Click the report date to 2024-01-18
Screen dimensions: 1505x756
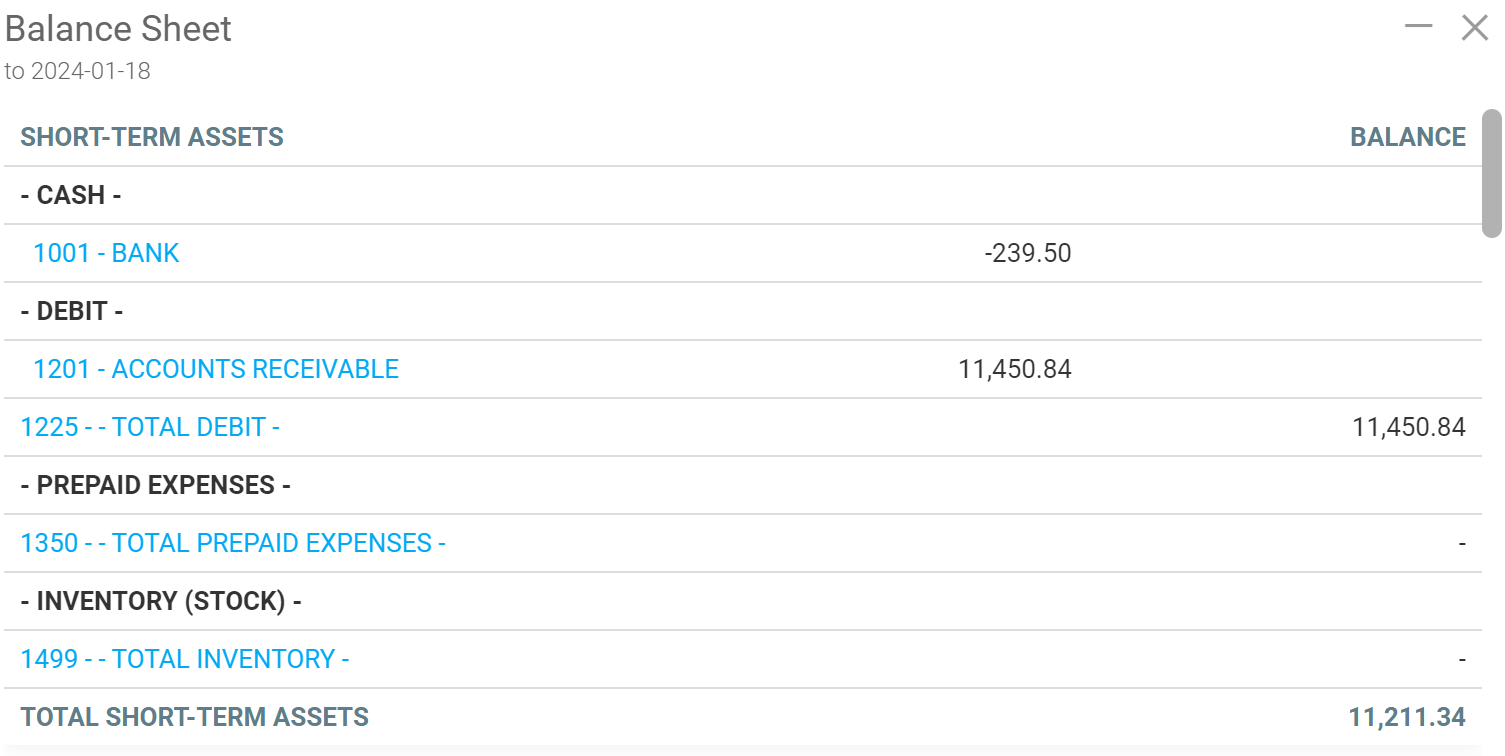(78, 71)
